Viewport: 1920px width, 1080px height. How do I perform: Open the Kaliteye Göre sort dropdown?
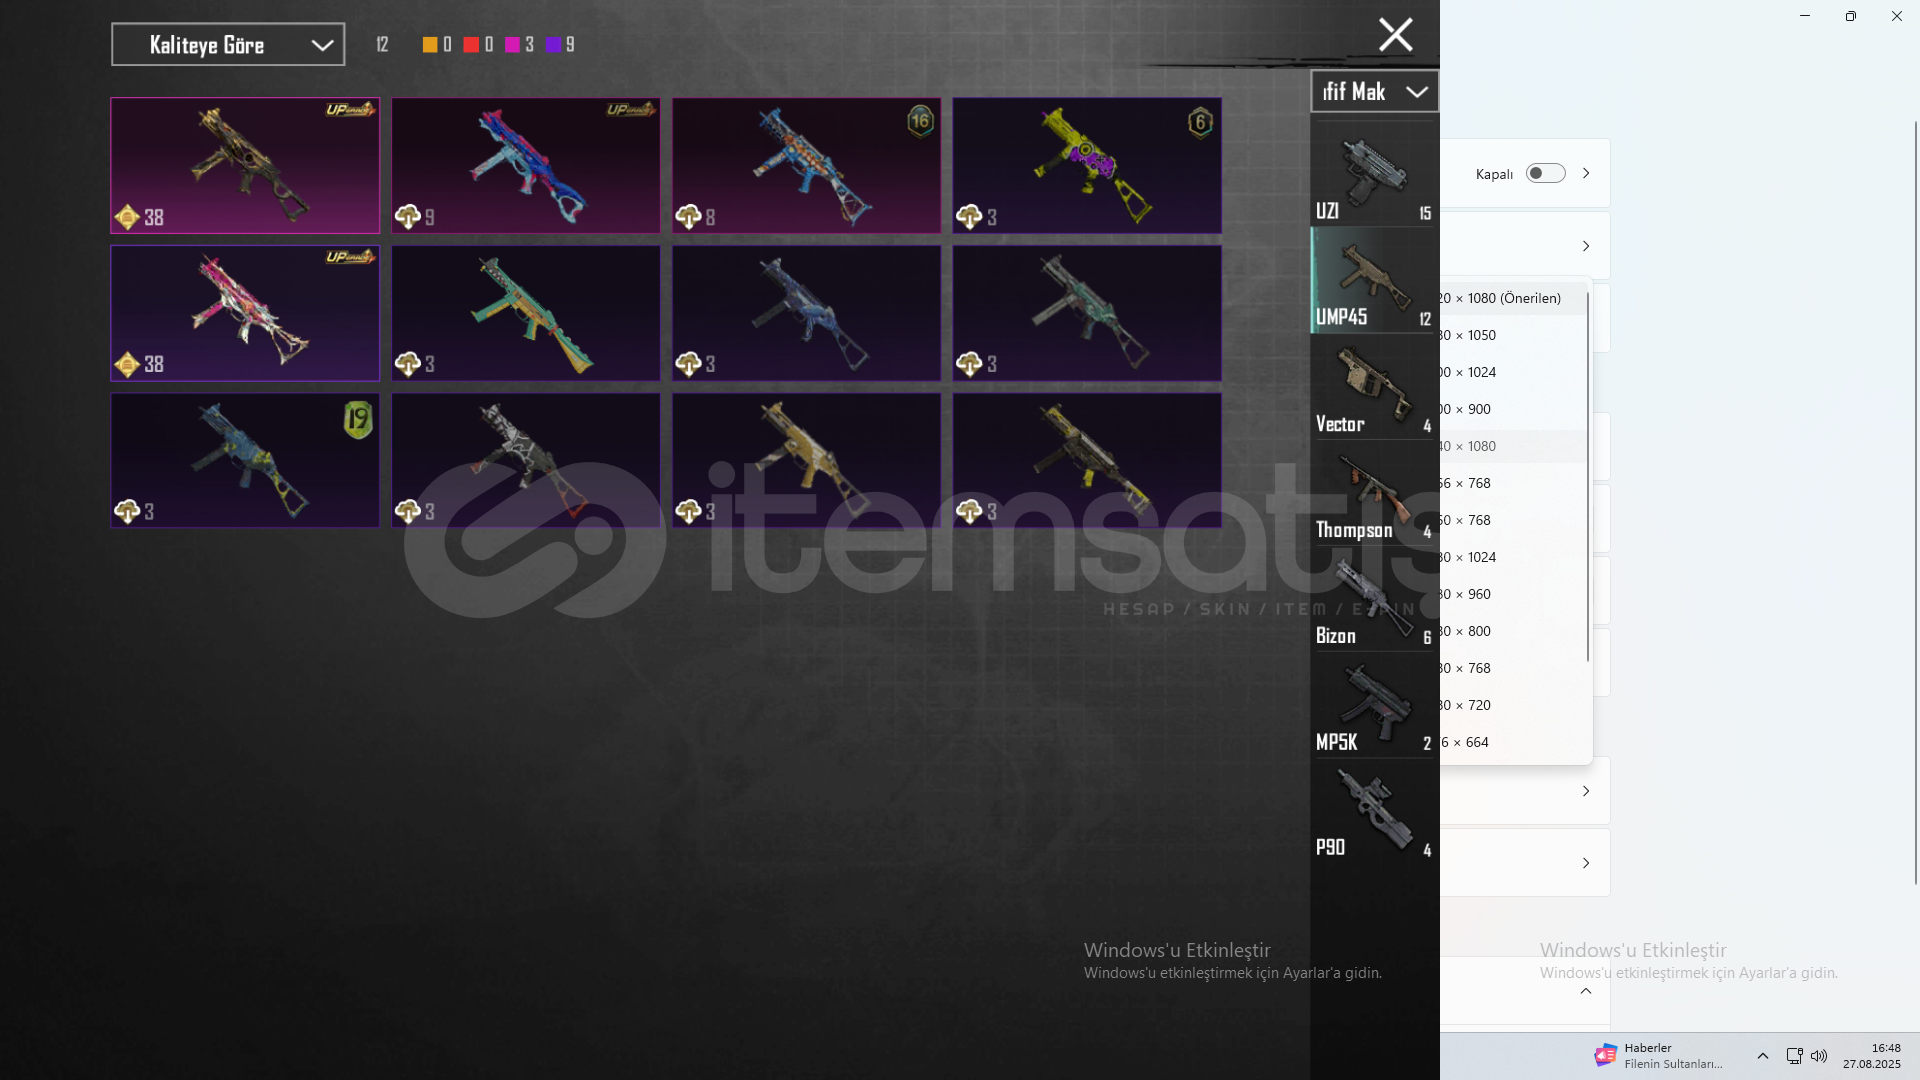pos(228,45)
